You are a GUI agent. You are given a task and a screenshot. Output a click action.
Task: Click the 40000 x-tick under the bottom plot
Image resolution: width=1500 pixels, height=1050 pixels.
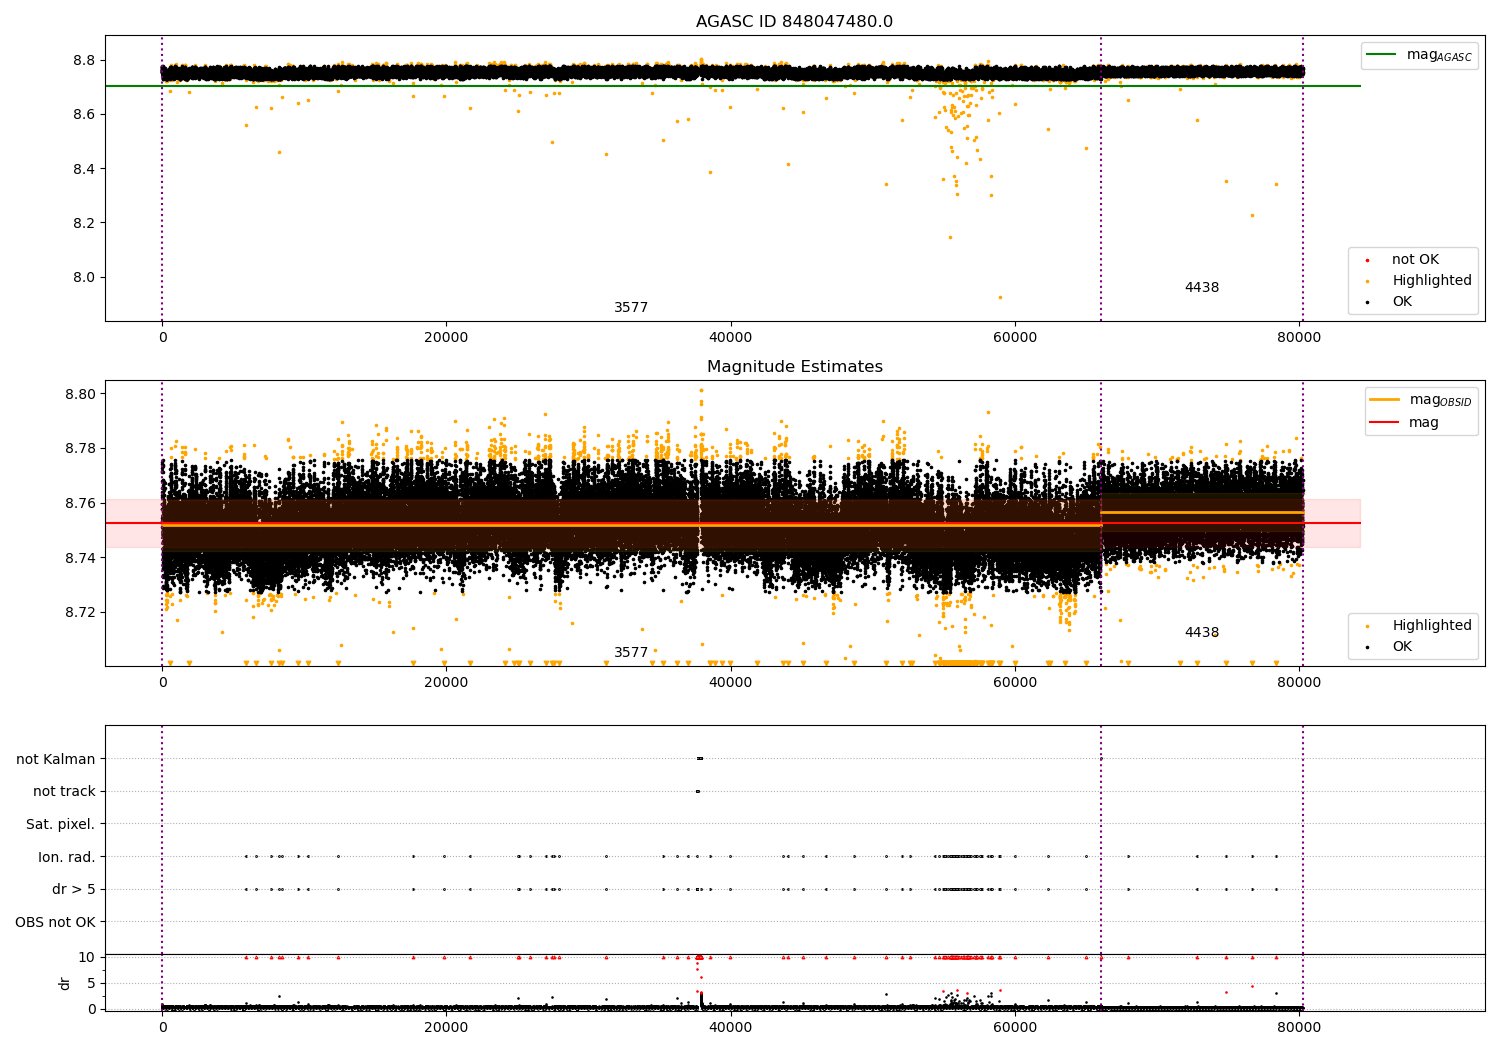[730, 1028]
